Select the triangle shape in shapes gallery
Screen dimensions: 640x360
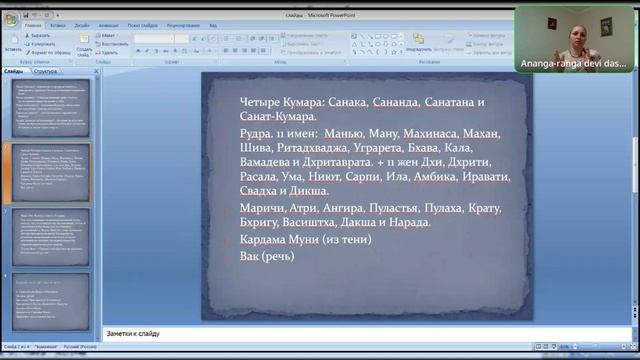[354, 44]
